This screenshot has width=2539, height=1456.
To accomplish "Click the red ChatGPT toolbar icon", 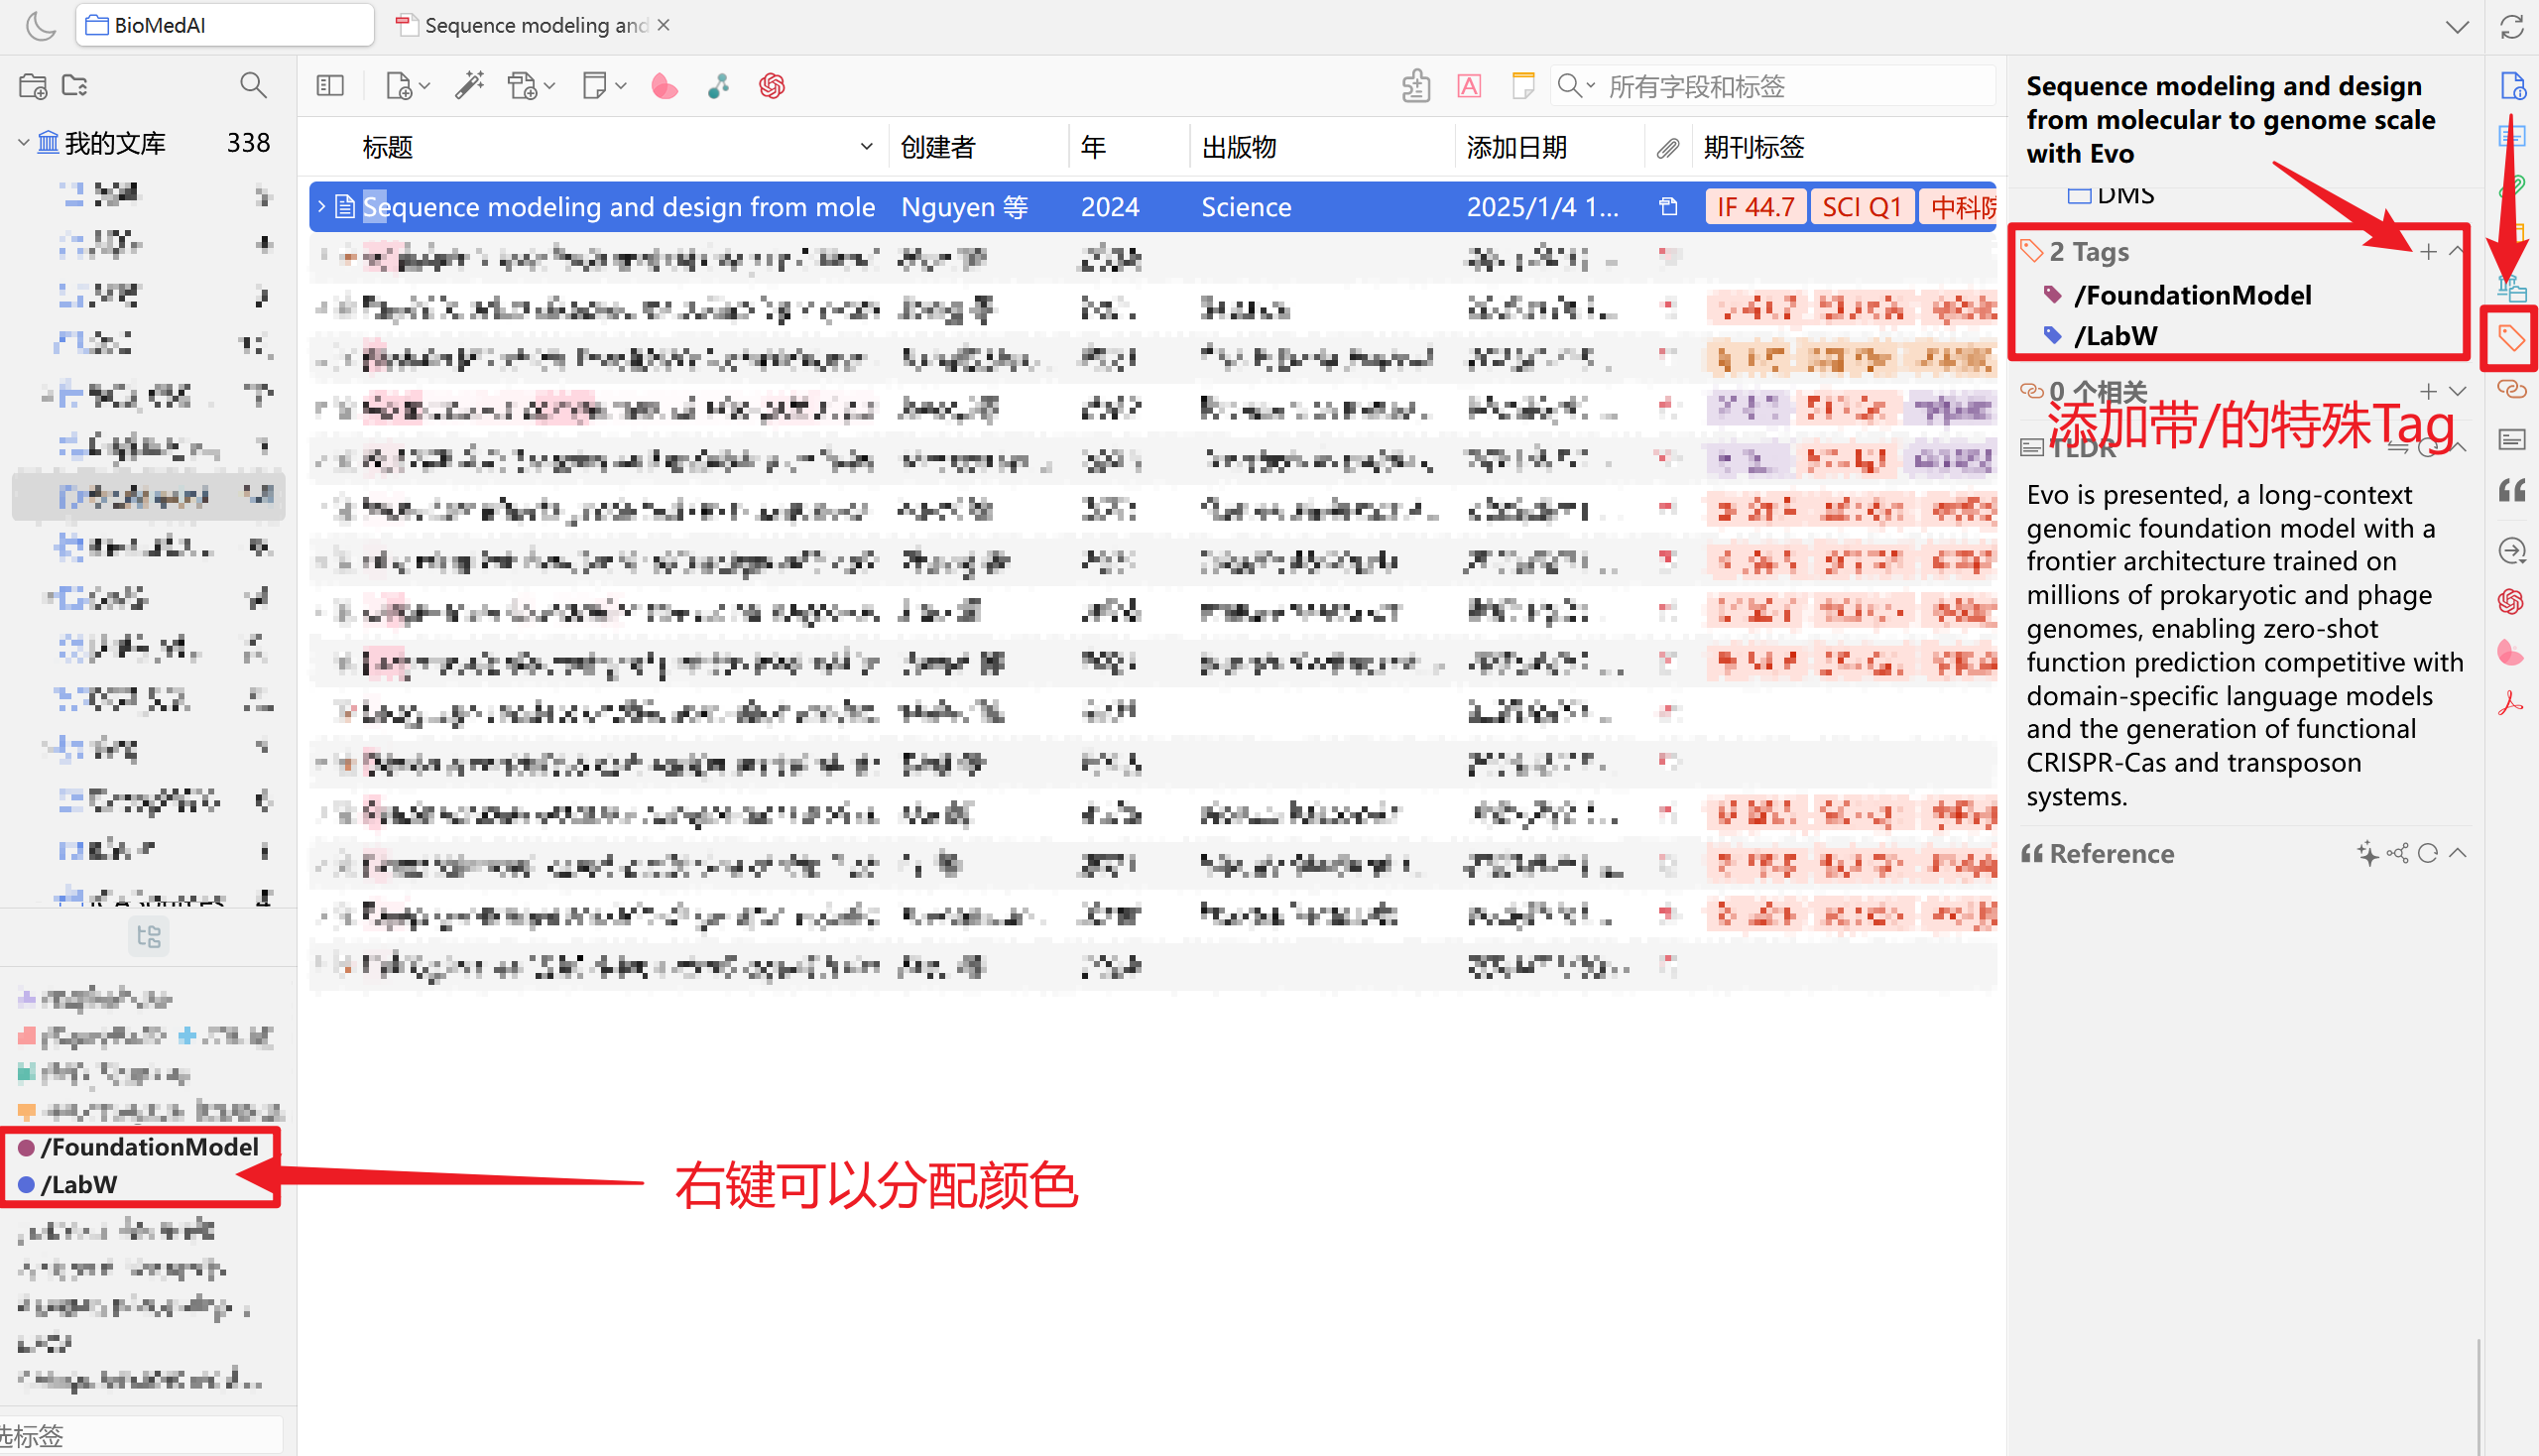I will coord(771,86).
